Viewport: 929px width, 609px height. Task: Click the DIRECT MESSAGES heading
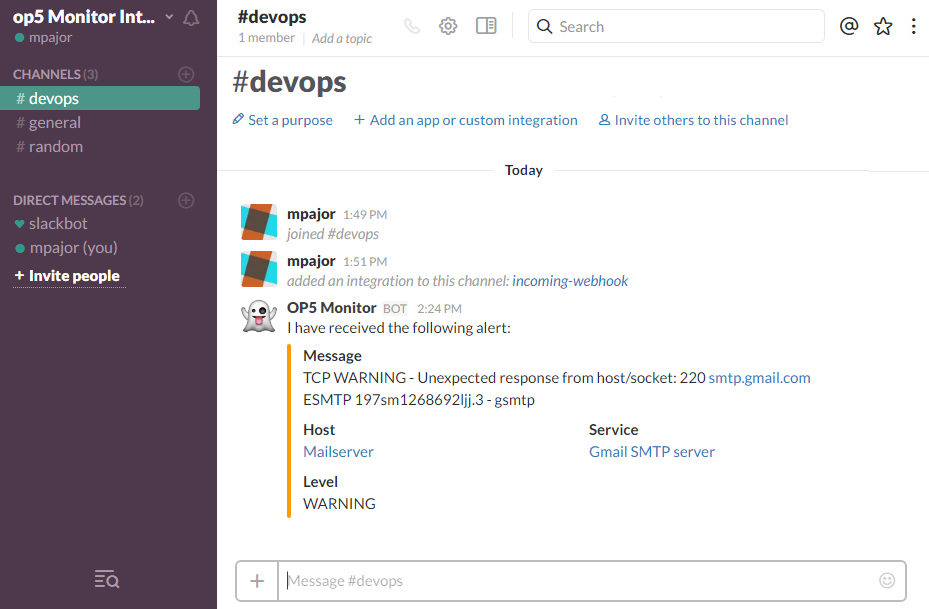pos(78,200)
